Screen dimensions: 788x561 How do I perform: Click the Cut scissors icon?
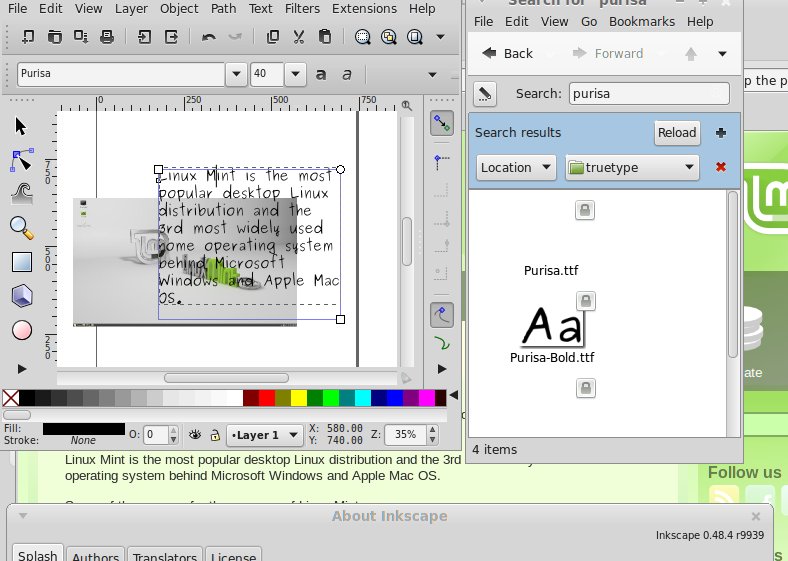click(x=299, y=37)
